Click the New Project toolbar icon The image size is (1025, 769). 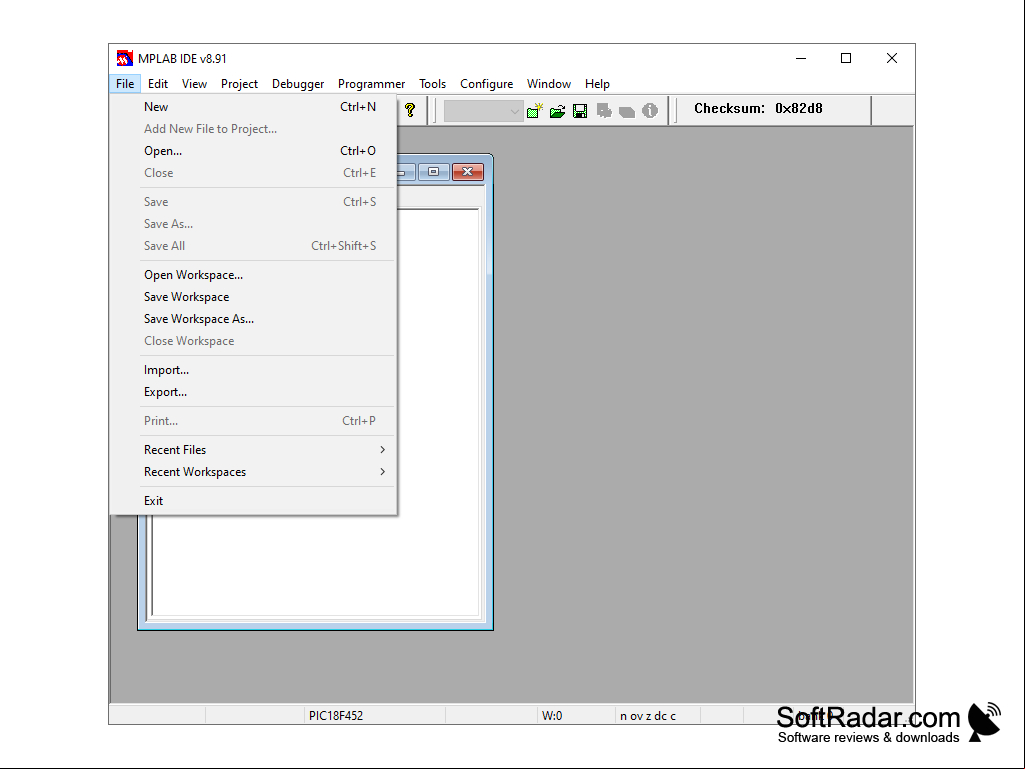(x=535, y=111)
